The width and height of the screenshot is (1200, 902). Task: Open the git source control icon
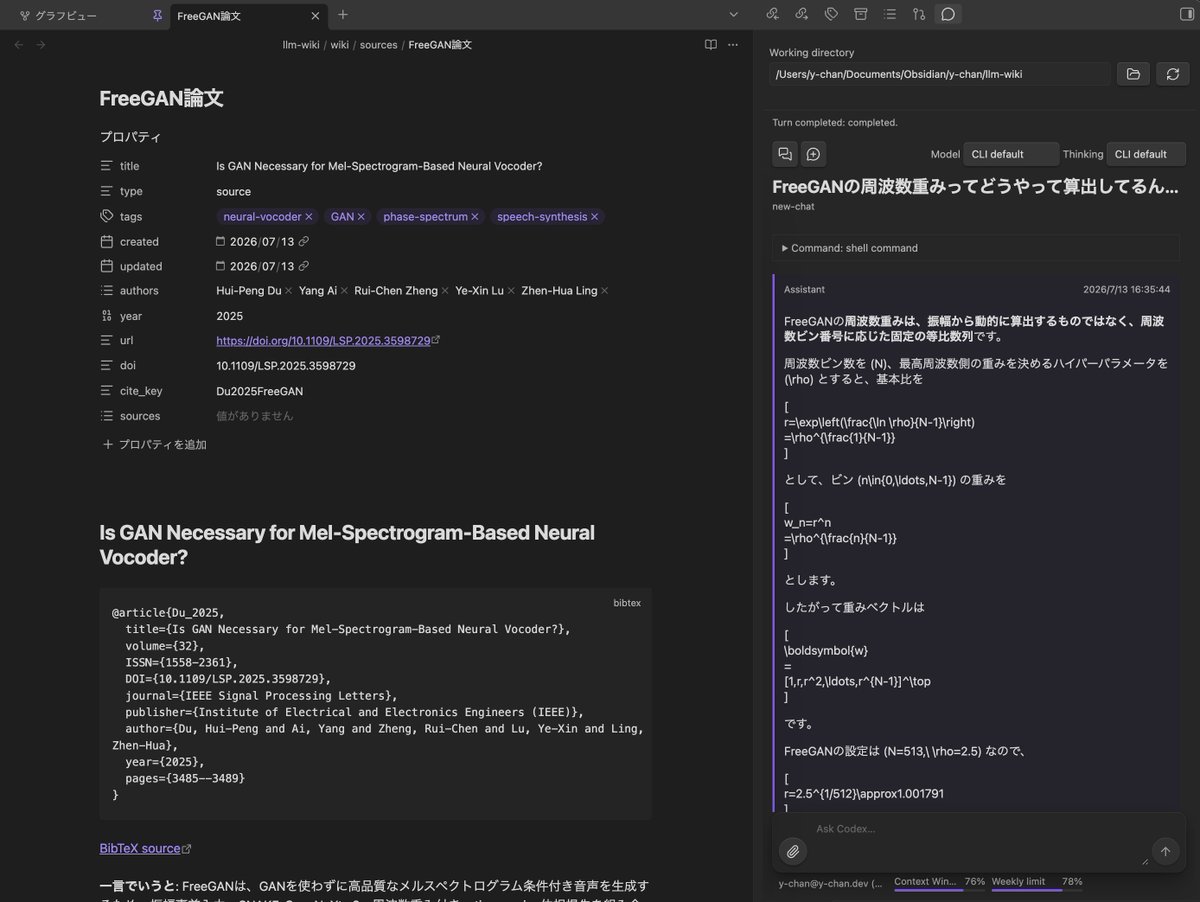919,14
